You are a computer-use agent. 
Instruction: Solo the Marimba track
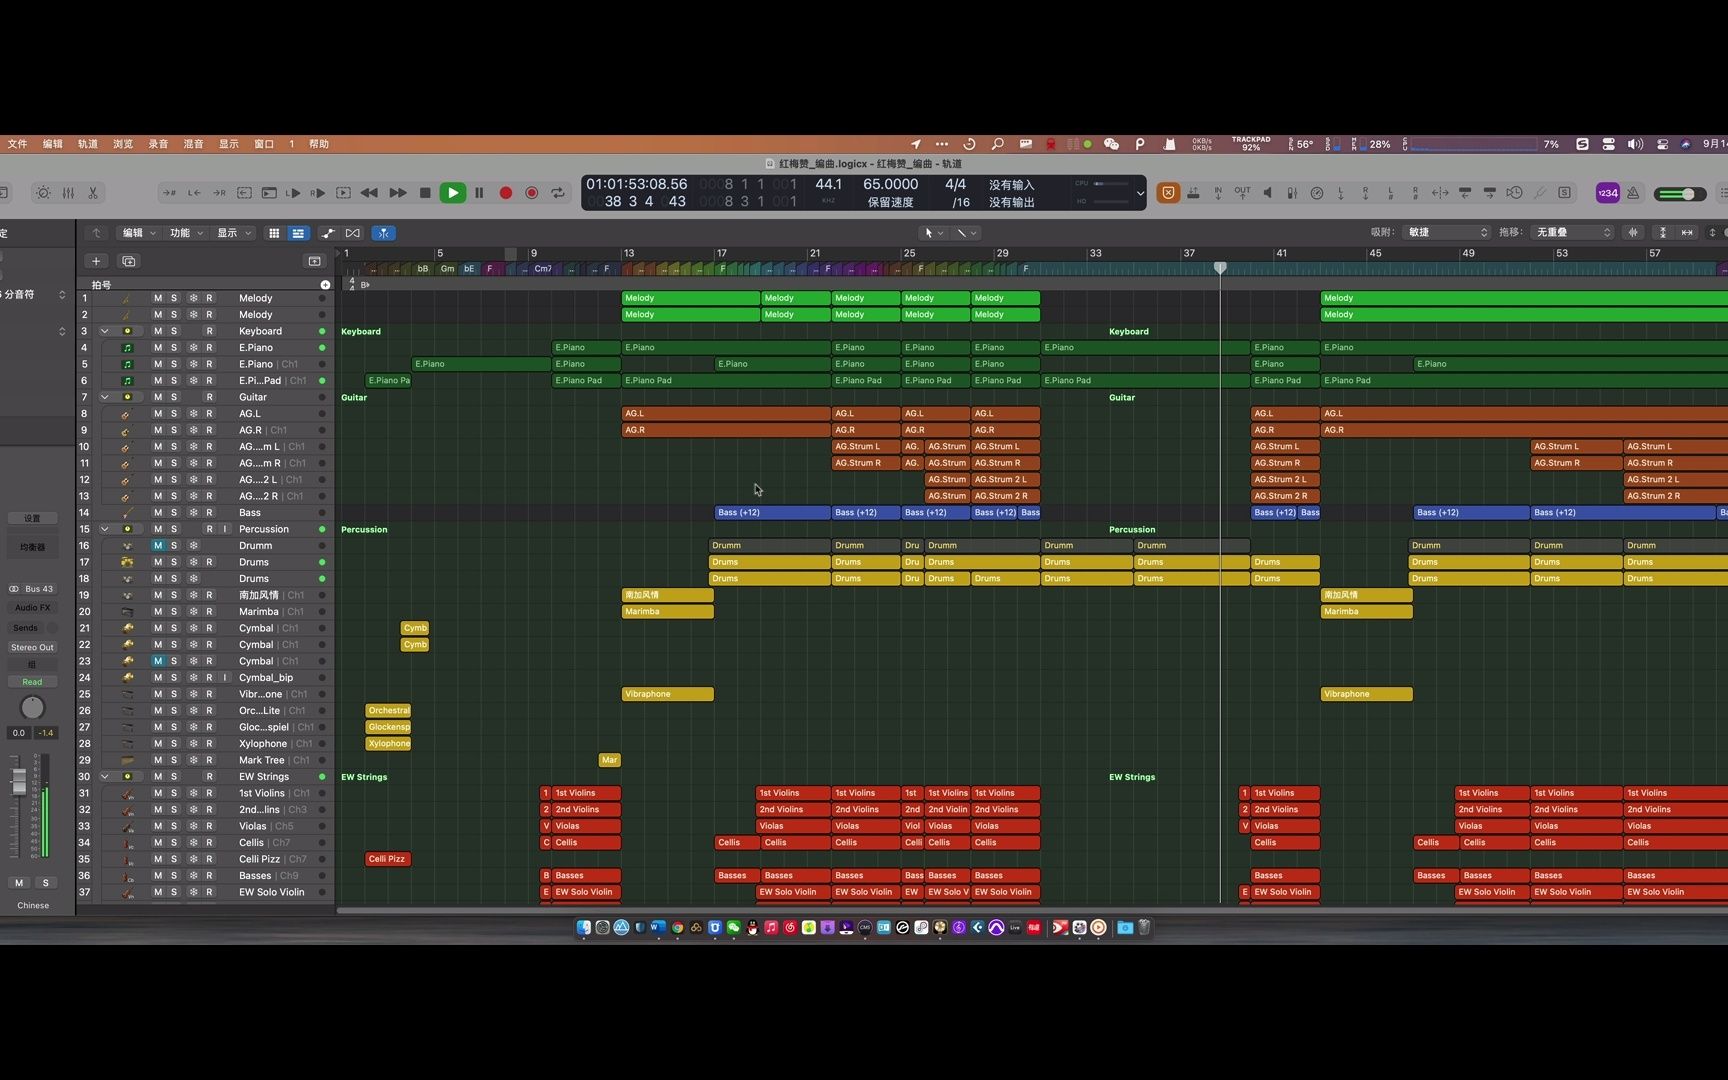point(174,612)
